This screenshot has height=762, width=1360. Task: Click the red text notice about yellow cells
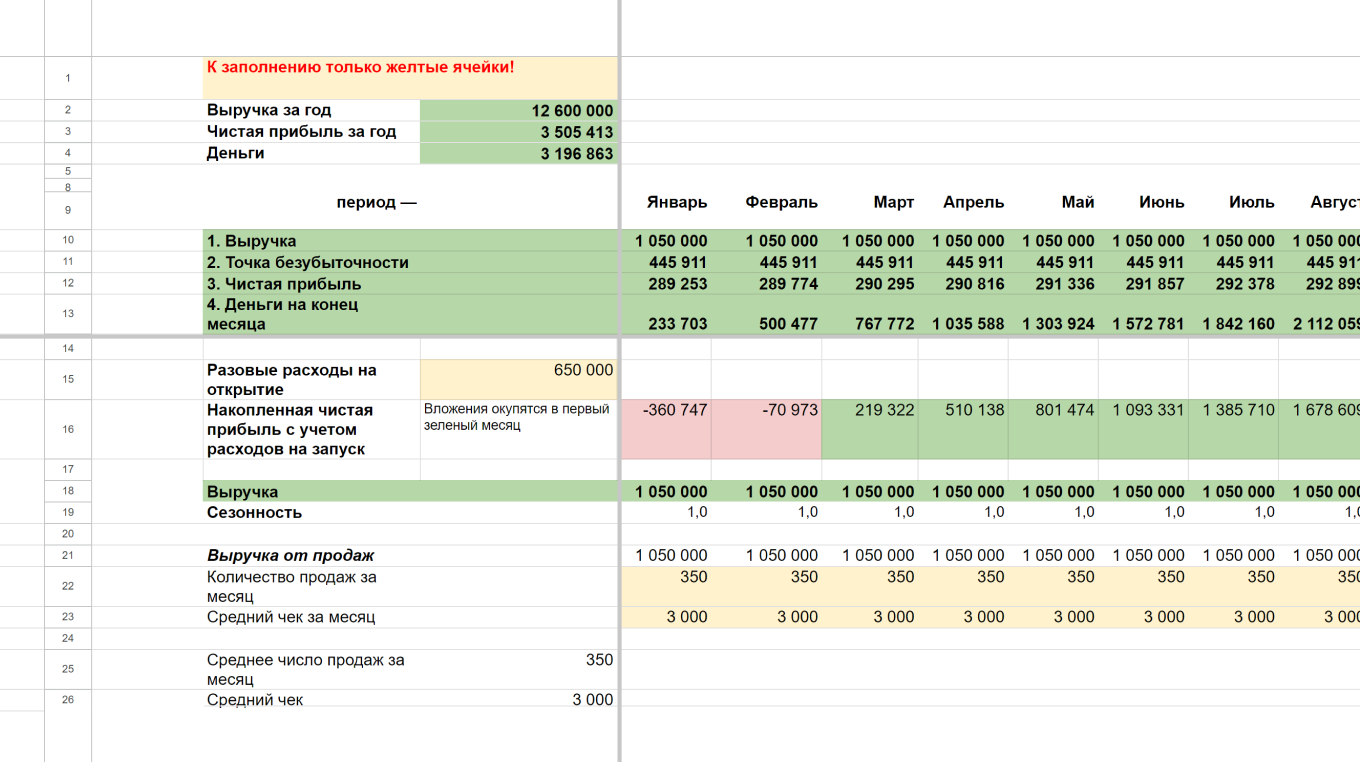coord(361,67)
